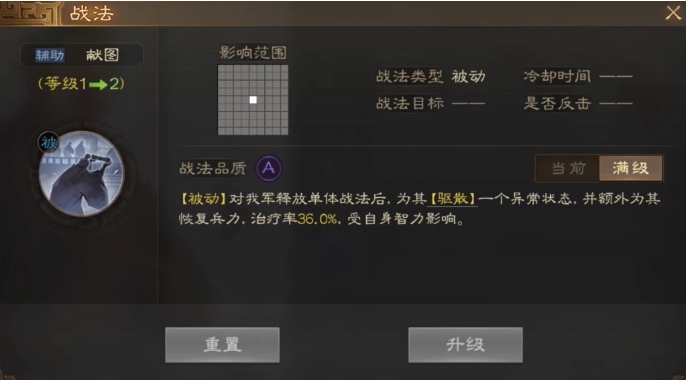Click the 冷却时间 cooldown field
The height and width of the screenshot is (380, 686).
[578, 77]
